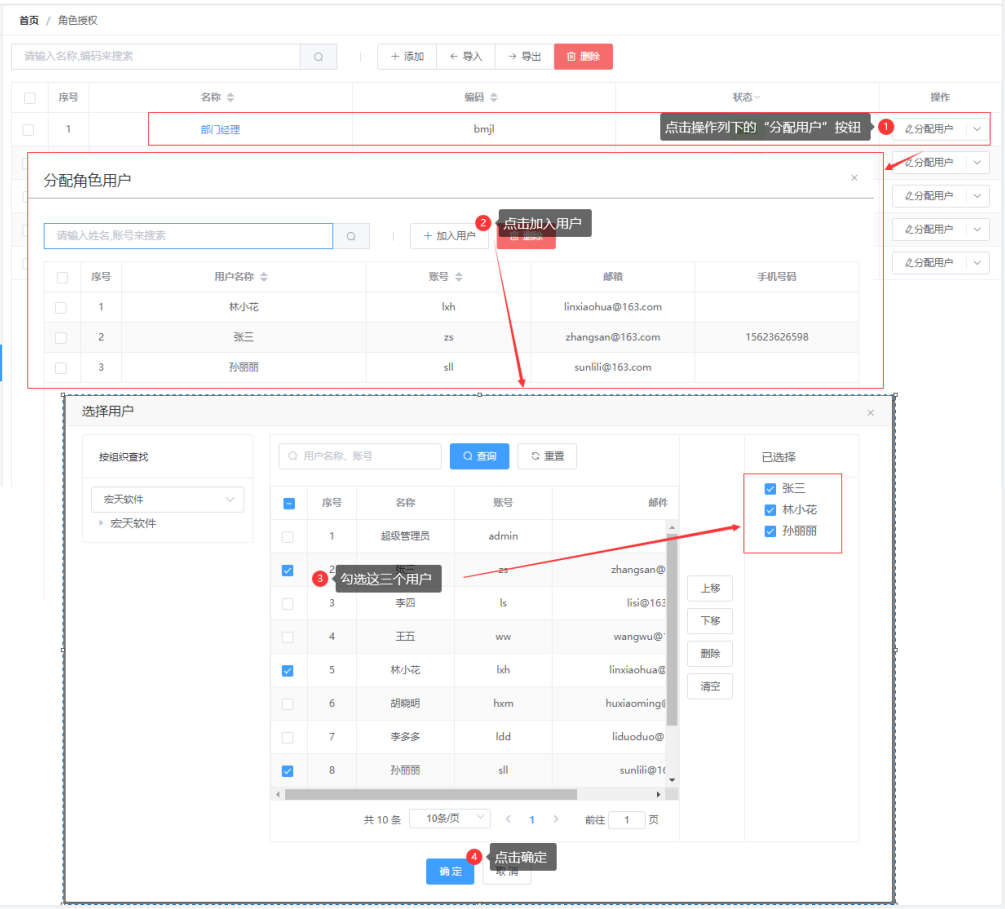1005x909 pixels.
Task: Check the 部门经理 row checkbox
Action: [28, 129]
